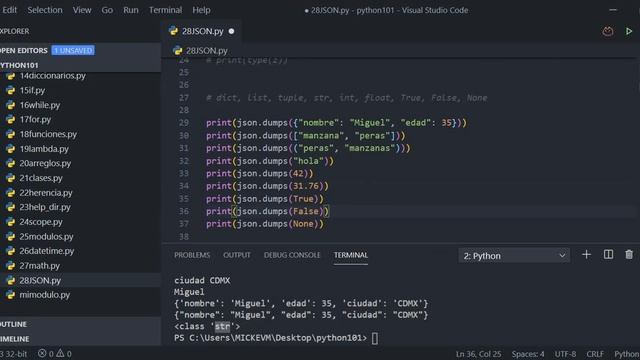Click the Python icon next to 14diccionarios.py
The width and height of the screenshot is (640, 360).
point(11,76)
